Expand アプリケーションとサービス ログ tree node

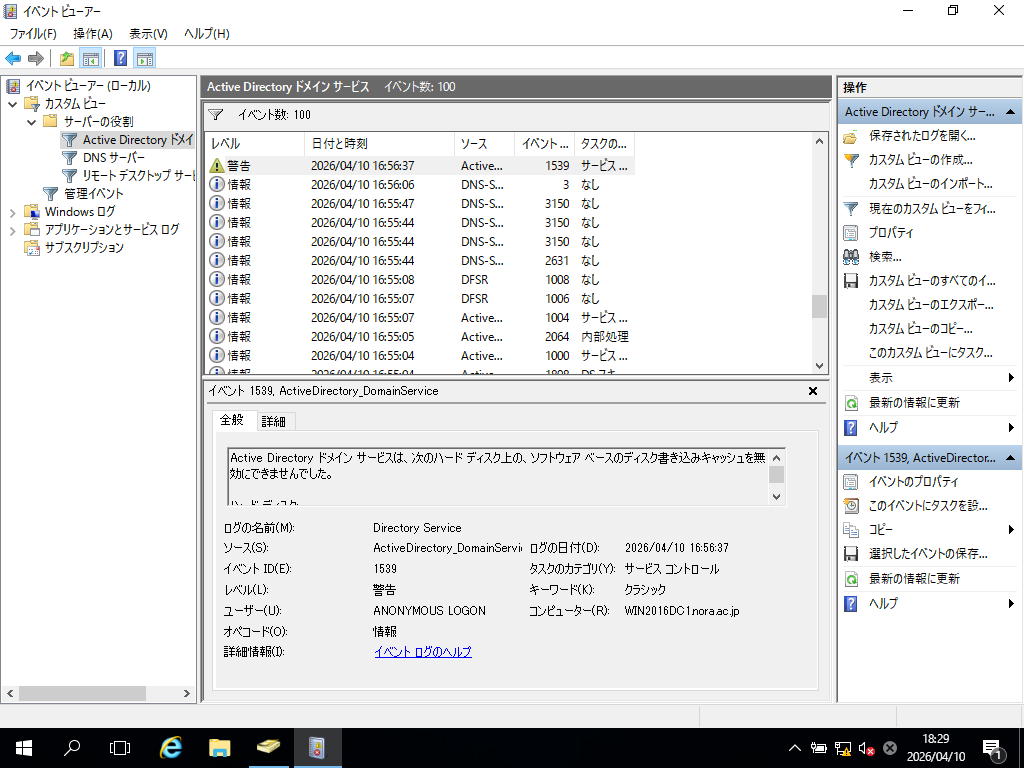coord(12,230)
